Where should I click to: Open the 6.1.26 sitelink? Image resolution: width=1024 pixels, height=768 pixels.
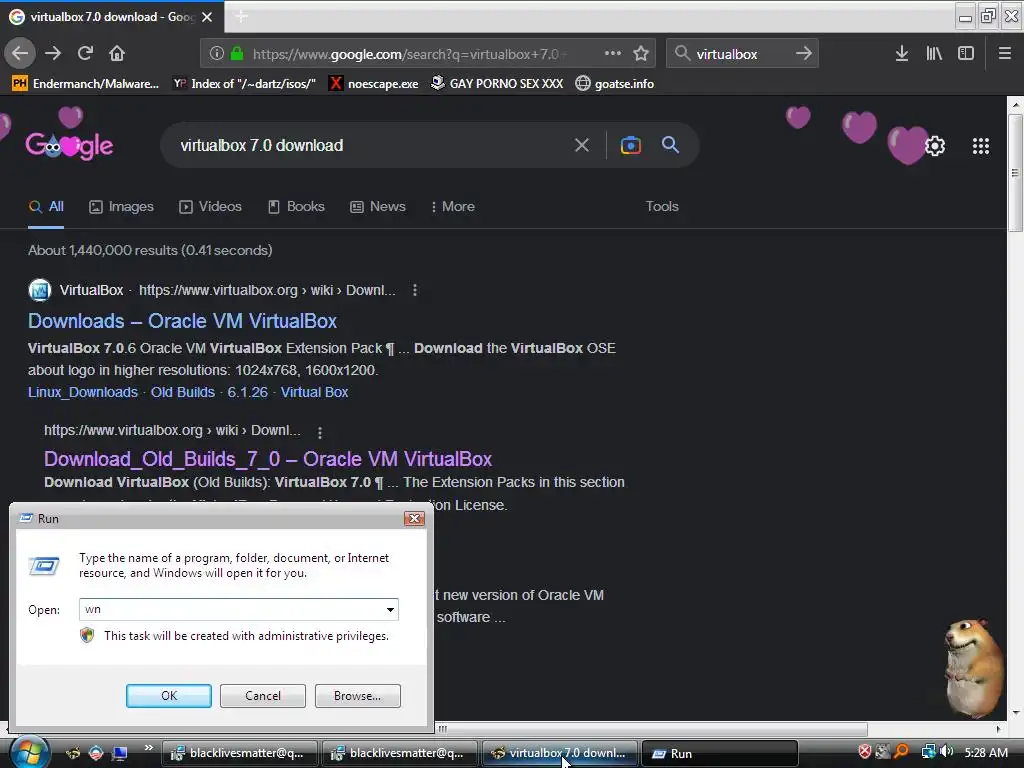[248, 392]
